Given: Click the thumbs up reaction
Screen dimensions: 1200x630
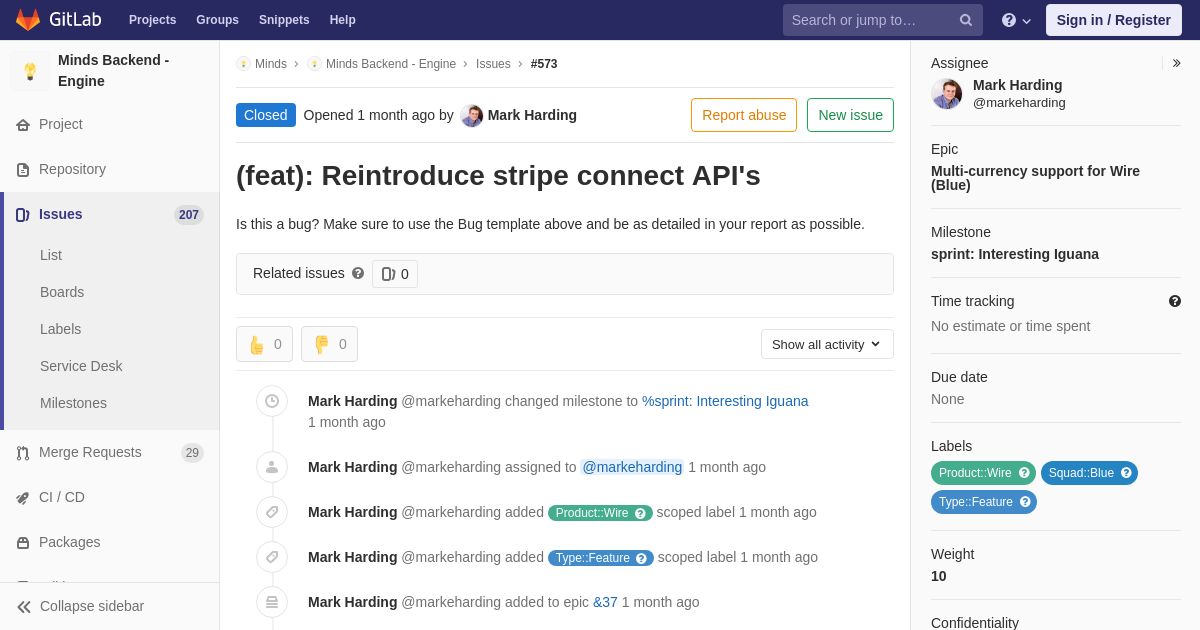Looking at the screenshot, I should pos(264,344).
